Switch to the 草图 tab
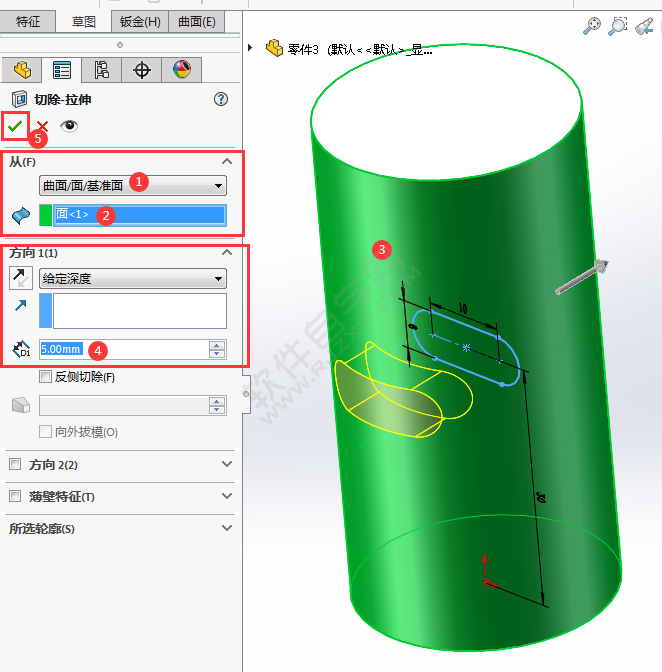 (84, 21)
